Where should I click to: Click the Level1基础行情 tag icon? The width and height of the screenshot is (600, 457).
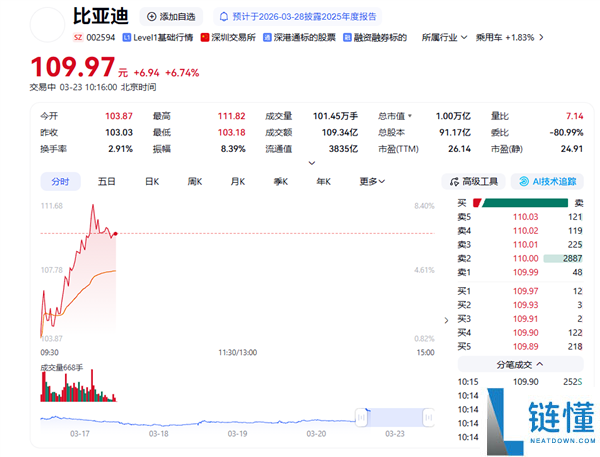coord(126,38)
